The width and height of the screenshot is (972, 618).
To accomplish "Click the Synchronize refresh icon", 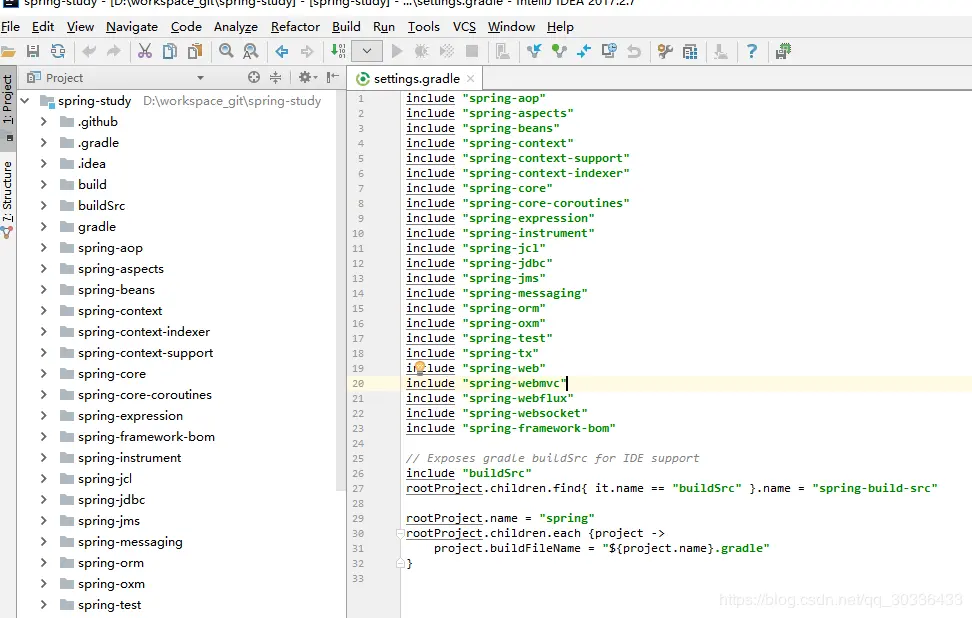I will coord(58,51).
